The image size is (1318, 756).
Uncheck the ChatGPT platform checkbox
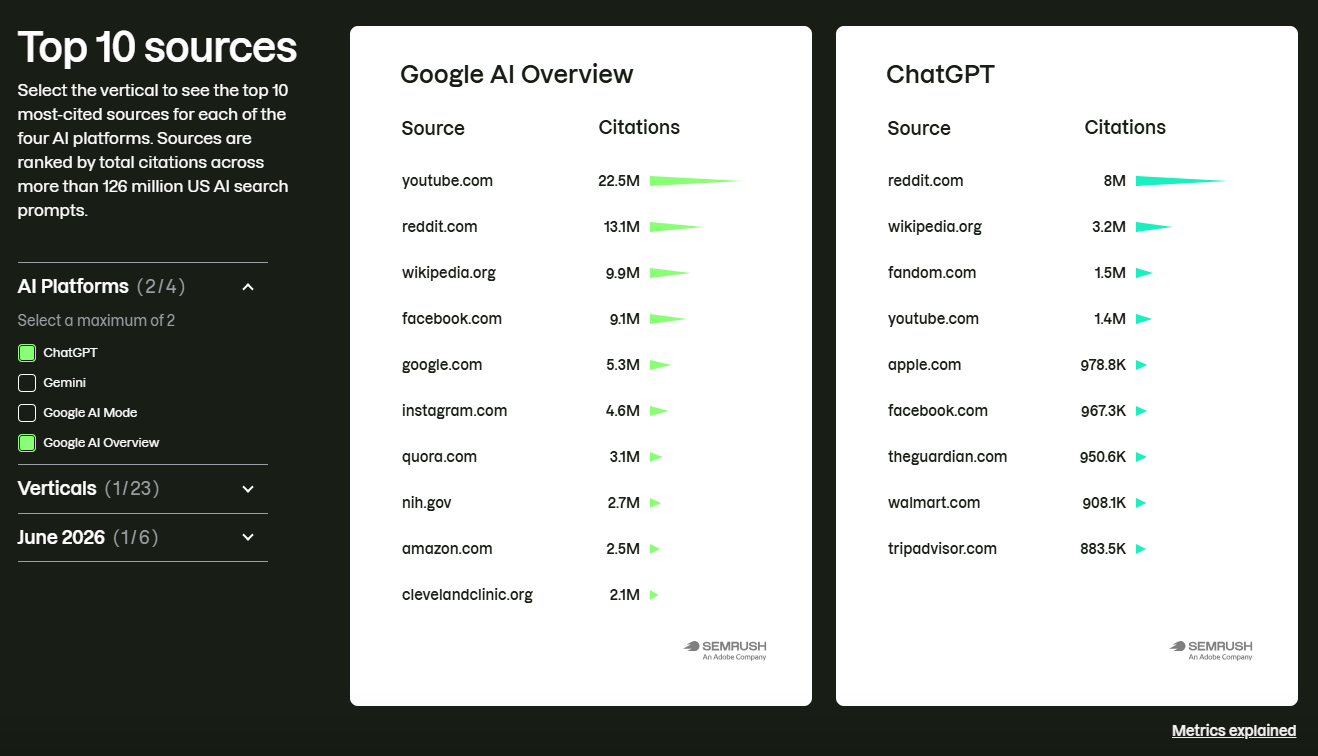(27, 353)
